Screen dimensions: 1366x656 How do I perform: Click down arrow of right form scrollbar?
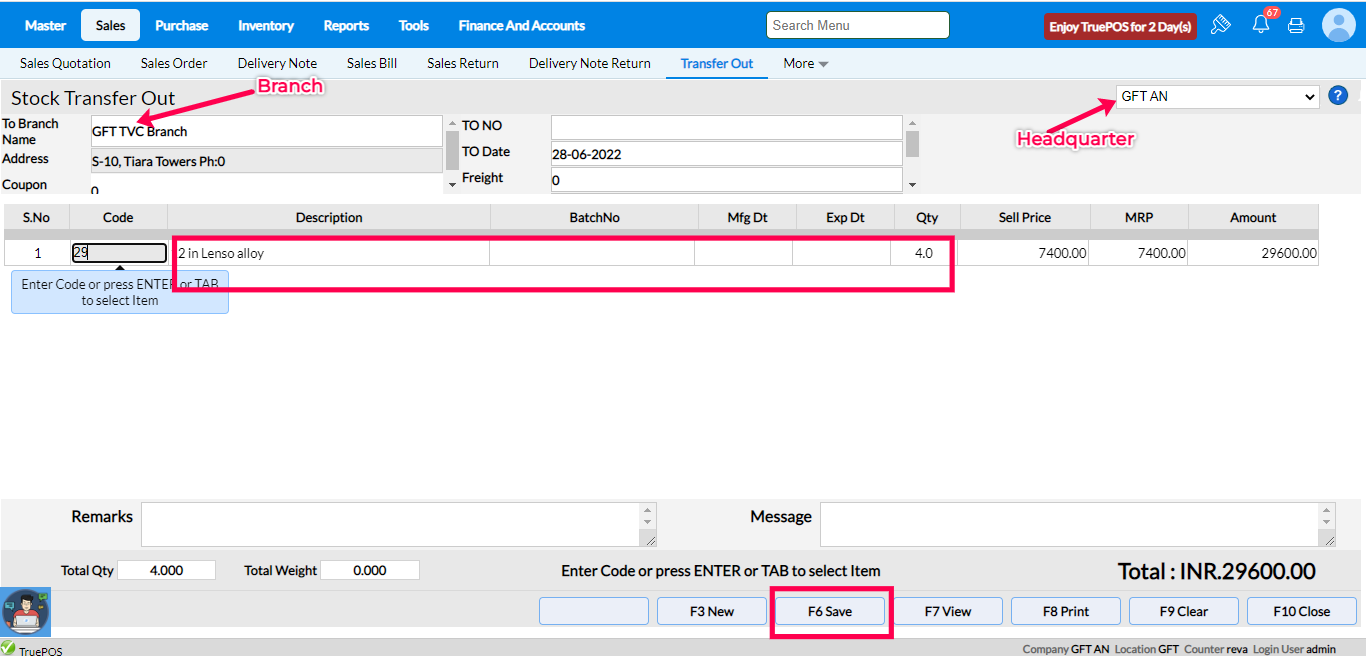(x=912, y=184)
